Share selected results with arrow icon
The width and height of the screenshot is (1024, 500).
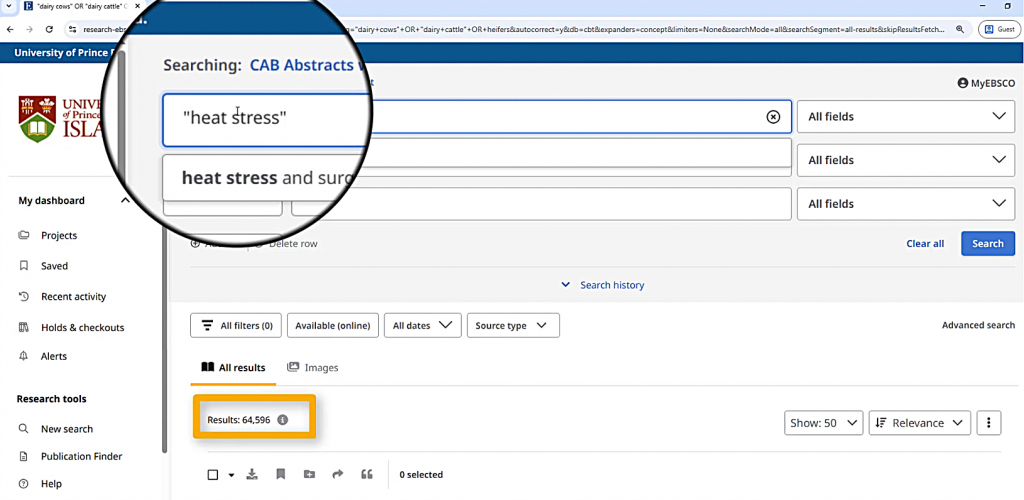click(x=337, y=474)
